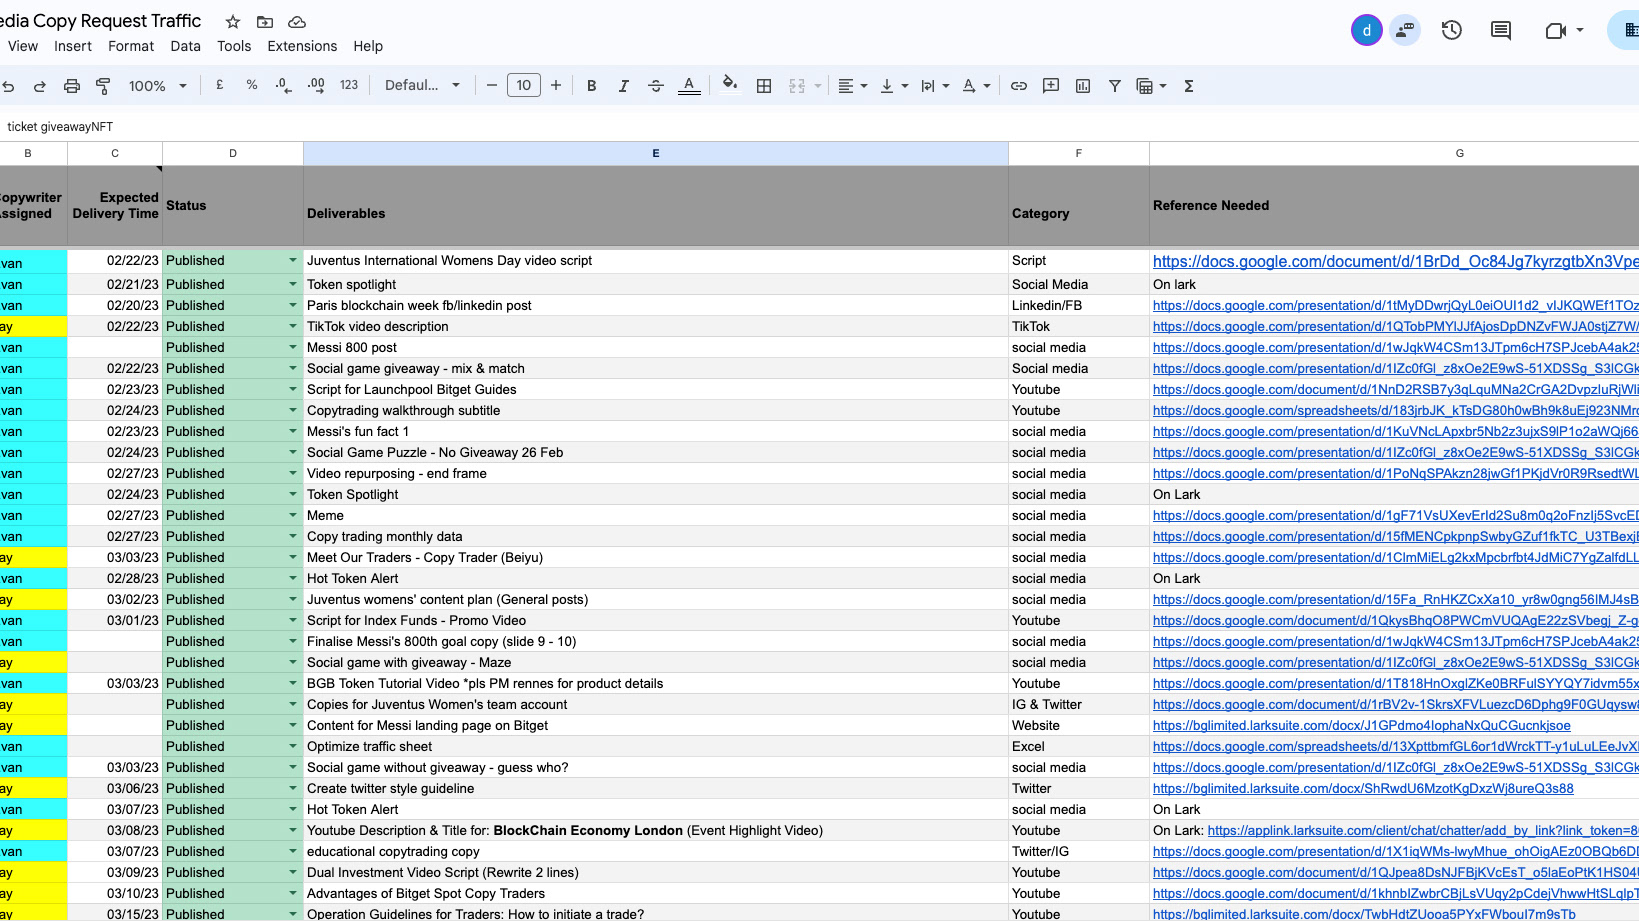The height and width of the screenshot is (922, 1639).
Task: Select 'IG & Twitter' category cell
Action: pos(1079,705)
